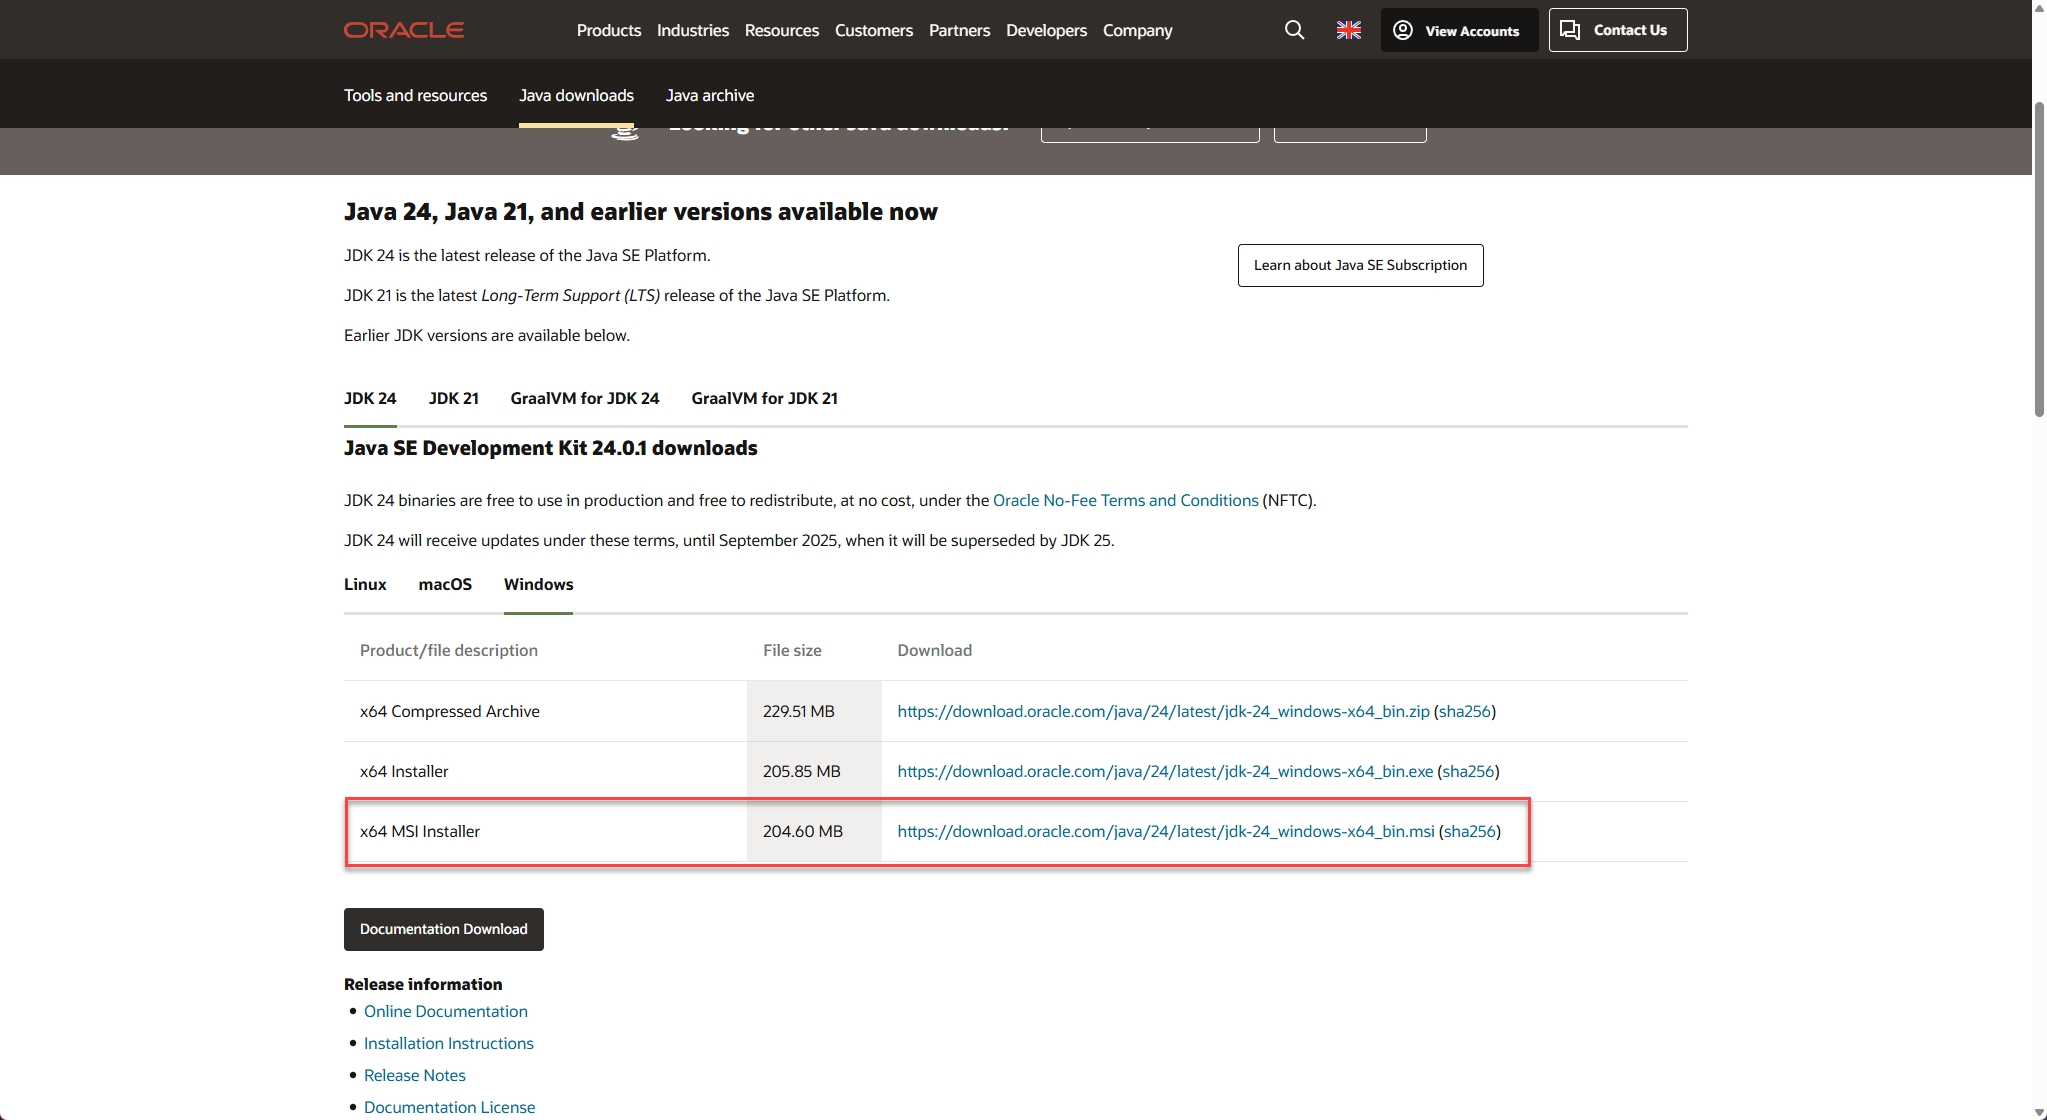This screenshot has height=1120, width=2047.
Task: Click the View Accounts profile icon
Action: (1403, 30)
